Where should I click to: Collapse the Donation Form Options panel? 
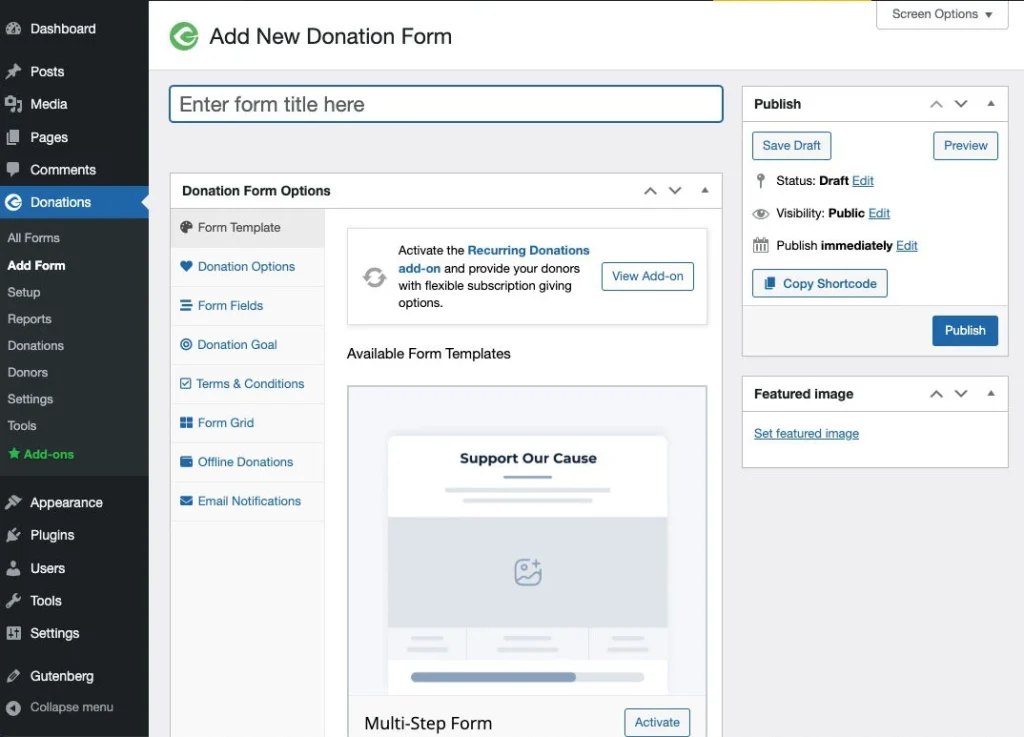click(x=705, y=190)
